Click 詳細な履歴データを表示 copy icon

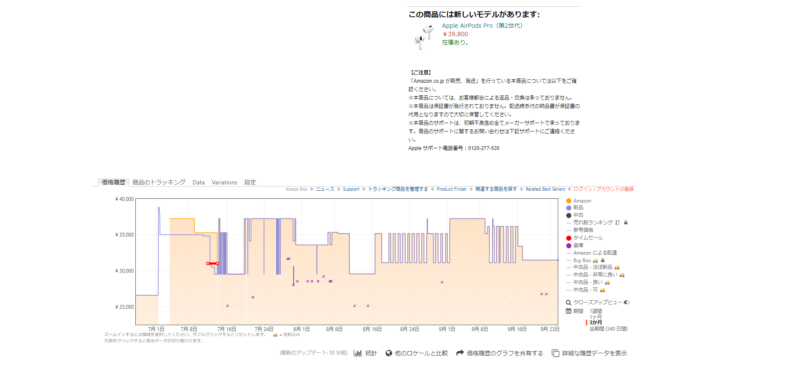[x=555, y=353]
